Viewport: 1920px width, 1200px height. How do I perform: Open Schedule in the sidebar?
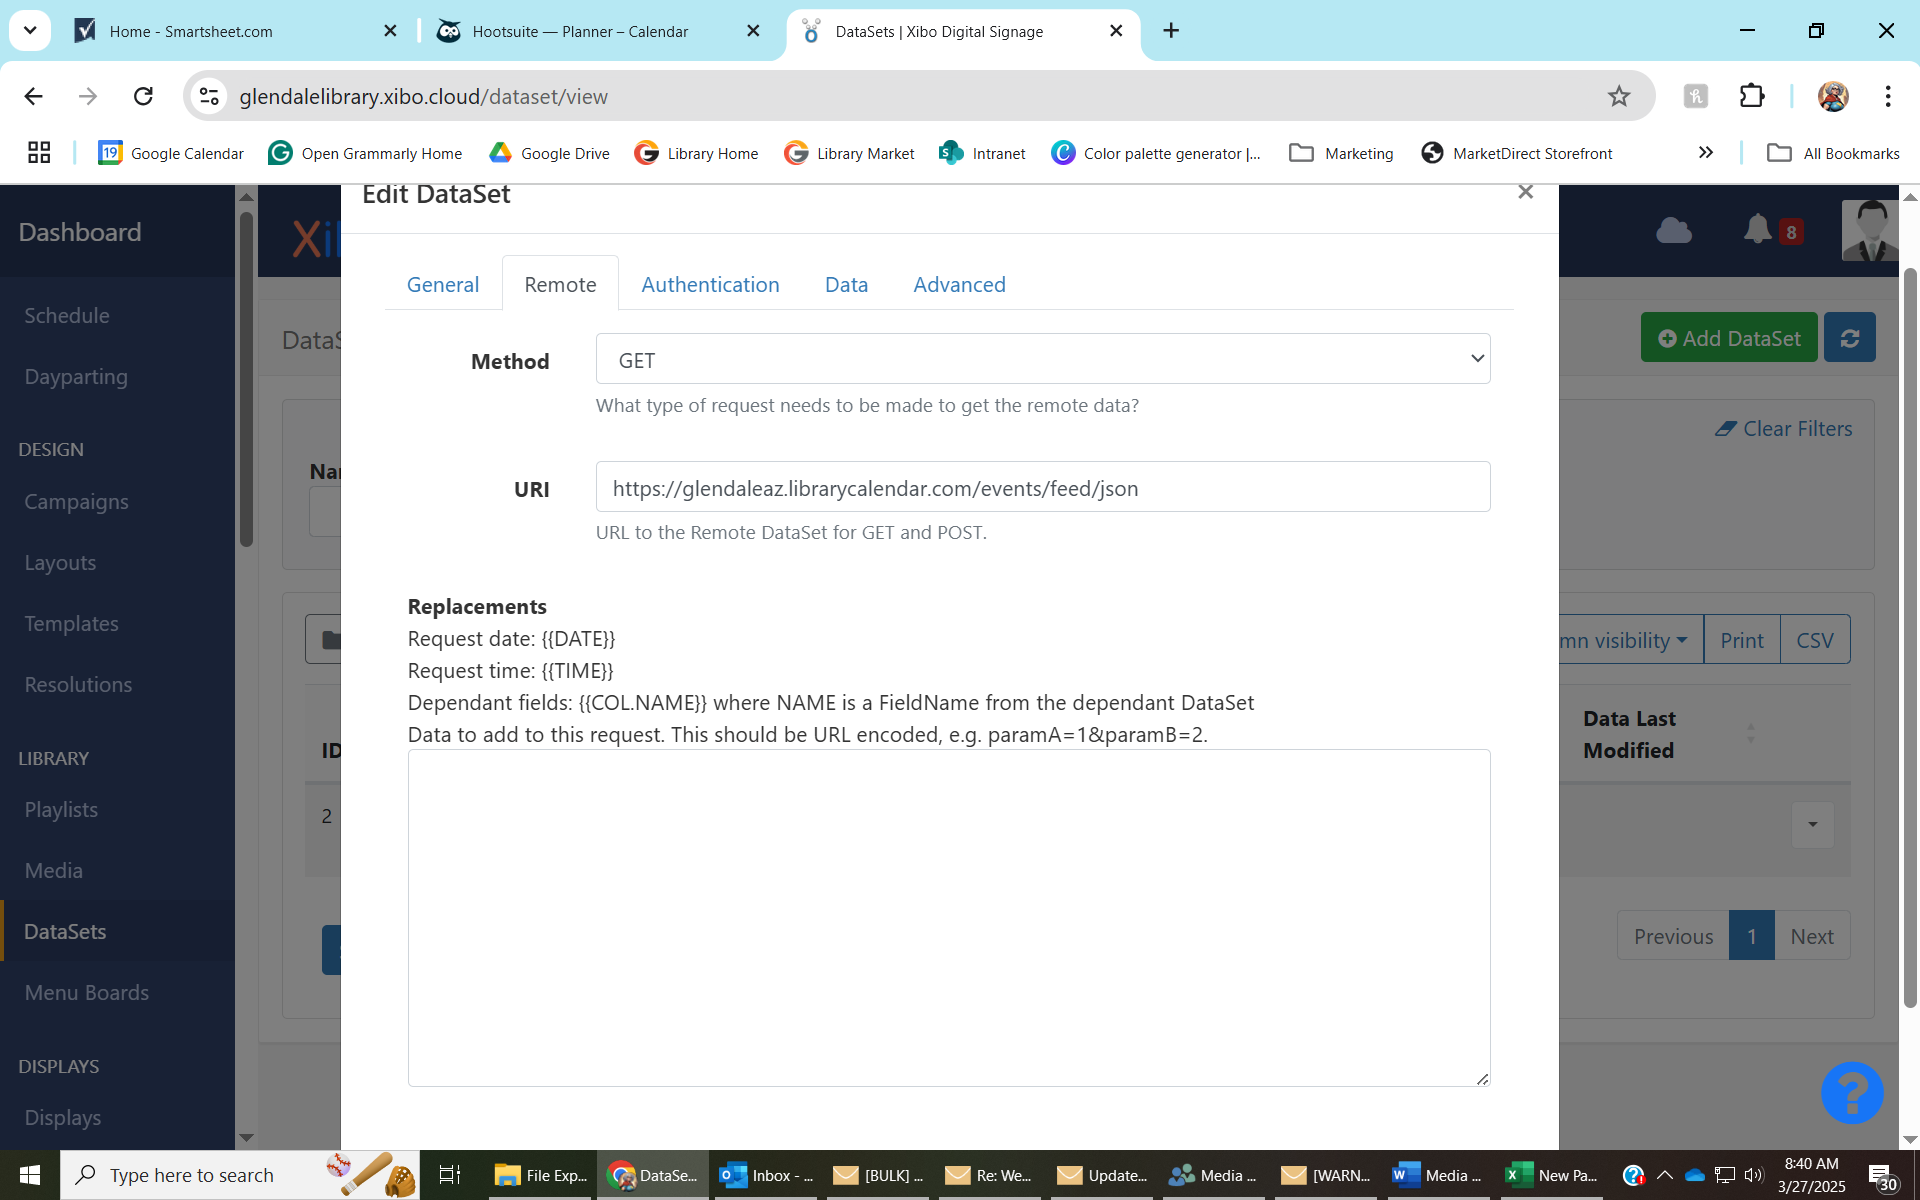point(67,315)
